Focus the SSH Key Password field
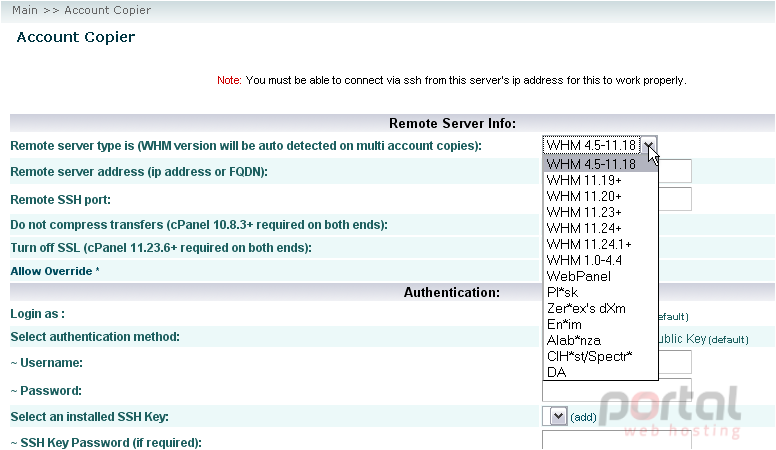Viewport: 776px width, 450px height. point(617,440)
